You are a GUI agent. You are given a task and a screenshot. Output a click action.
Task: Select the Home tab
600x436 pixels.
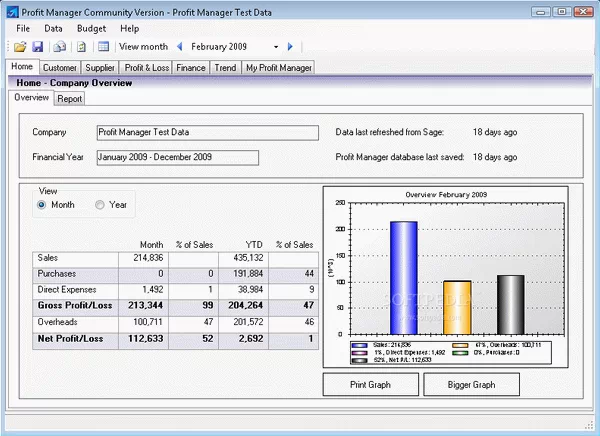click(22, 67)
